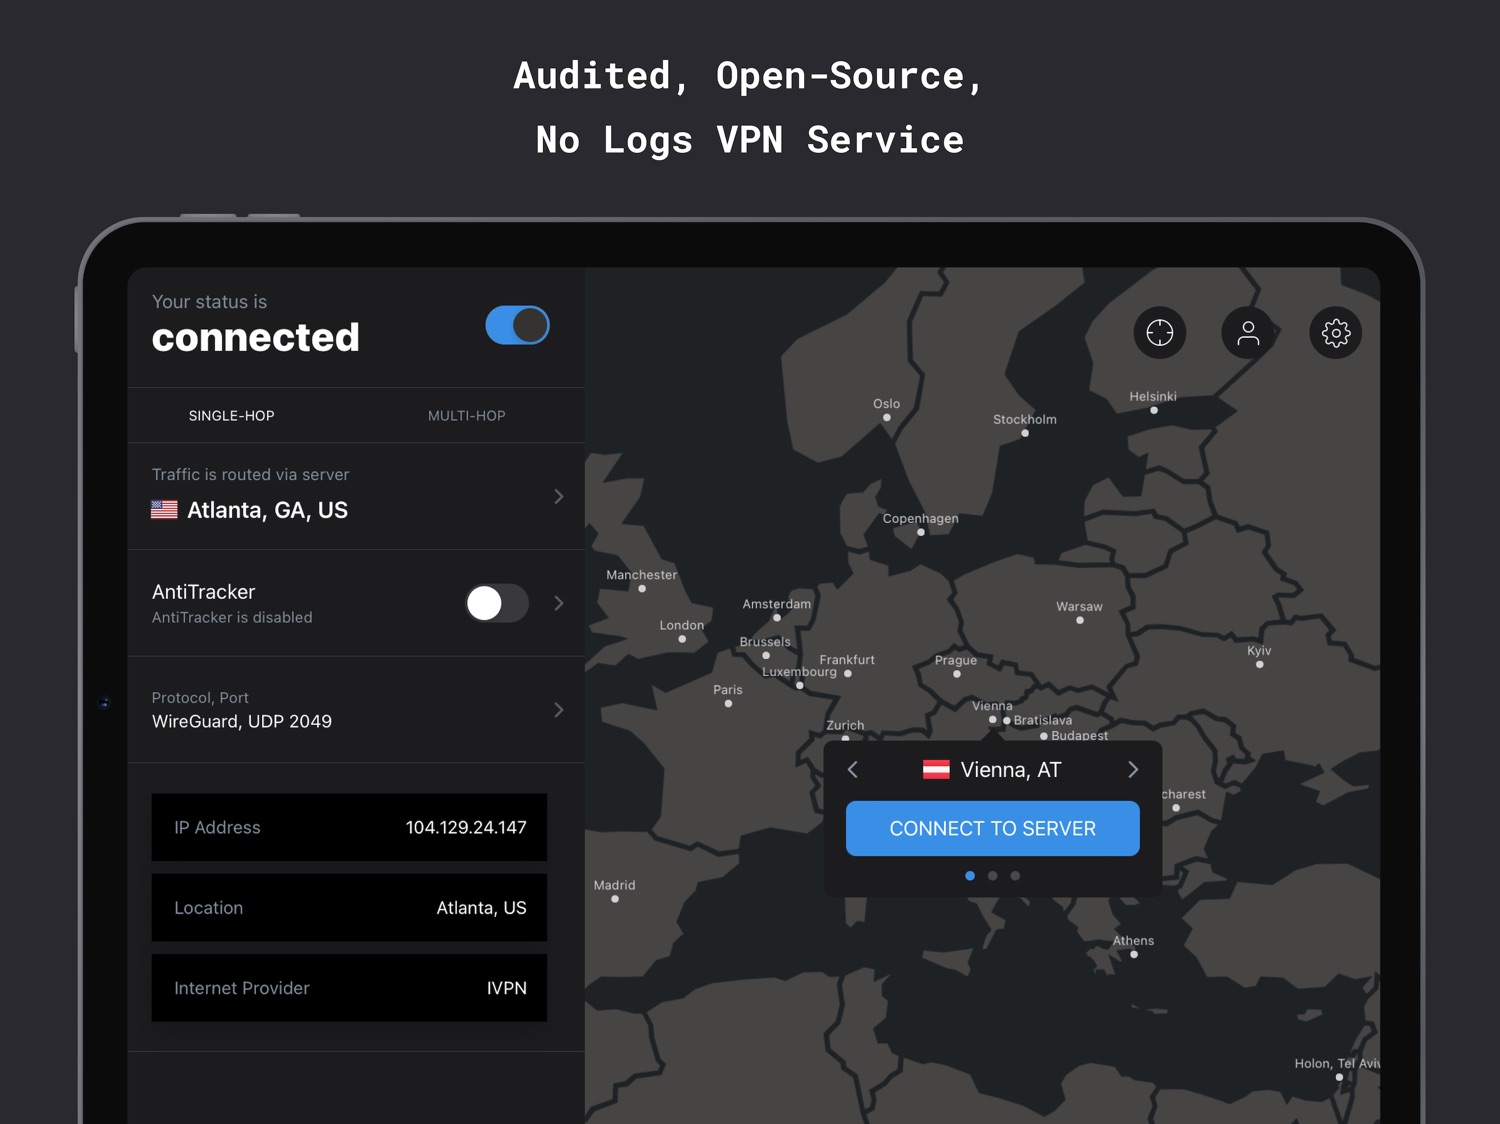Open Protocol and Port options chevron
This screenshot has width=1500, height=1124.
click(x=559, y=710)
